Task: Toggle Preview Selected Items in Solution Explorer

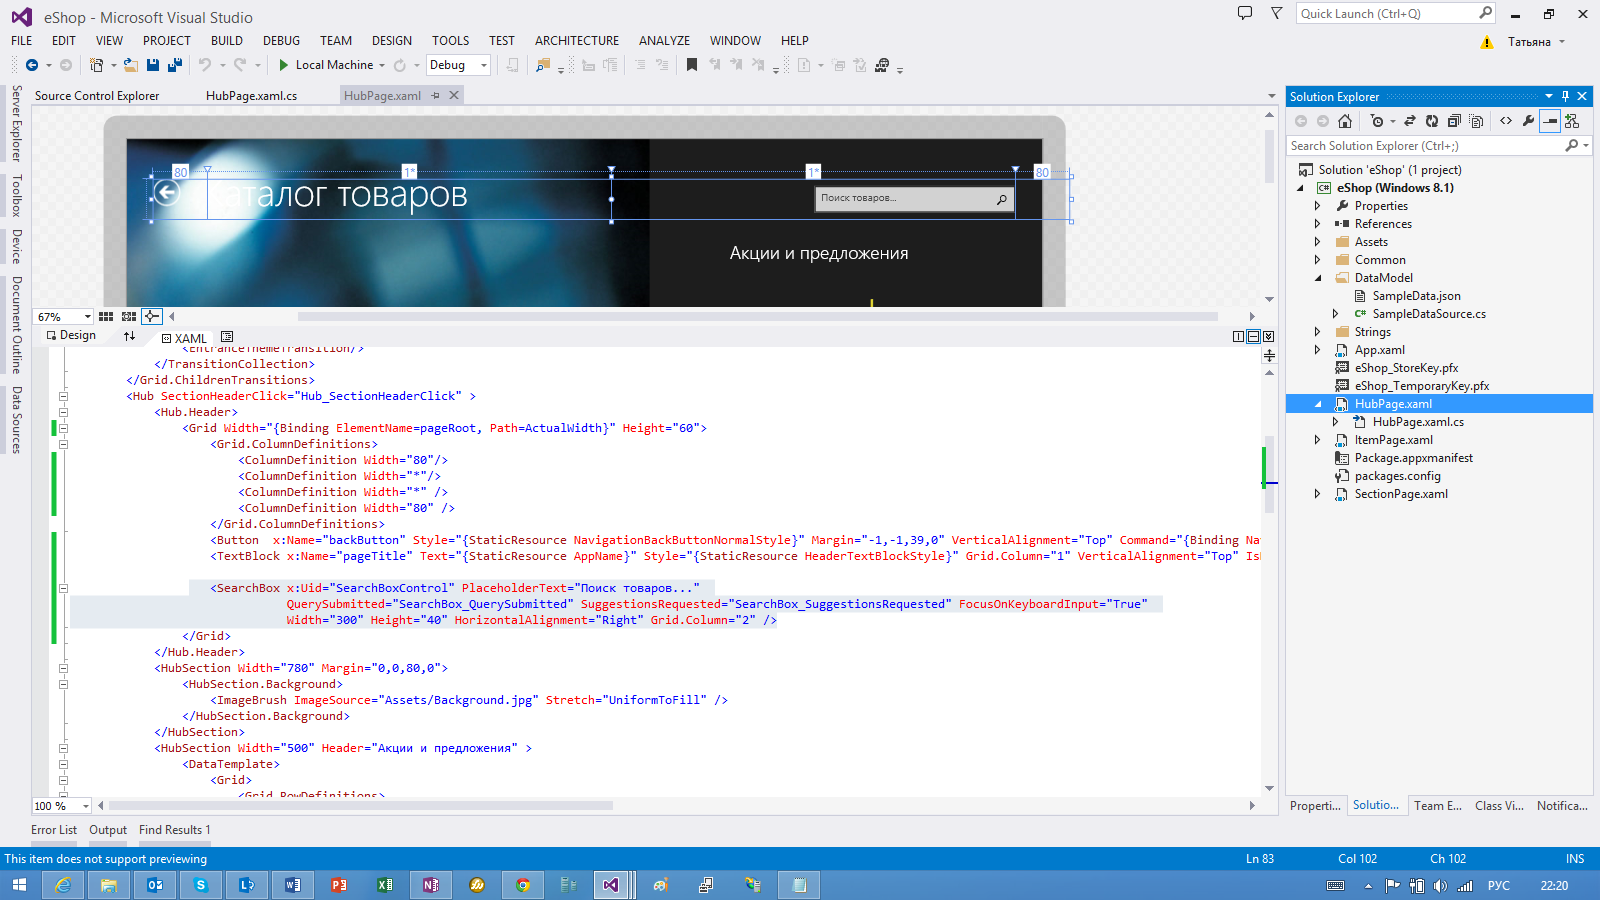Action: [x=1550, y=121]
